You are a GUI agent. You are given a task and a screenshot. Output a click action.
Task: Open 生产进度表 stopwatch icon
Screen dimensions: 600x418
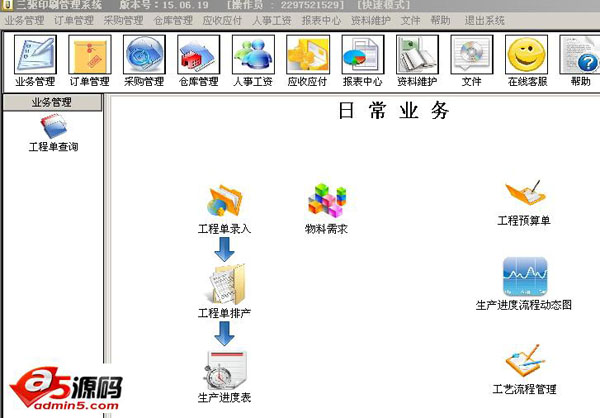pyautogui.click(x=225, y=370)
